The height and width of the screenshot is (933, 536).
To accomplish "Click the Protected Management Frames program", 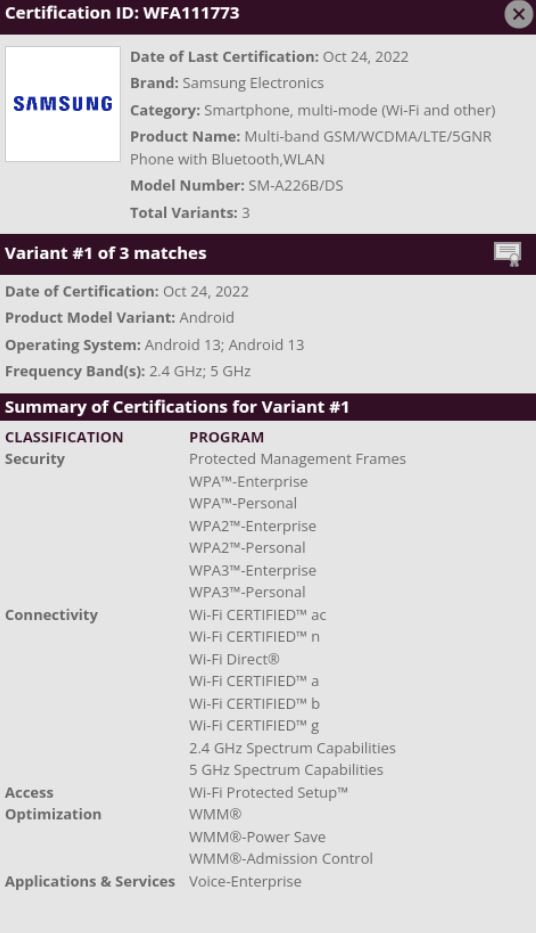I will tap(297, 459).
